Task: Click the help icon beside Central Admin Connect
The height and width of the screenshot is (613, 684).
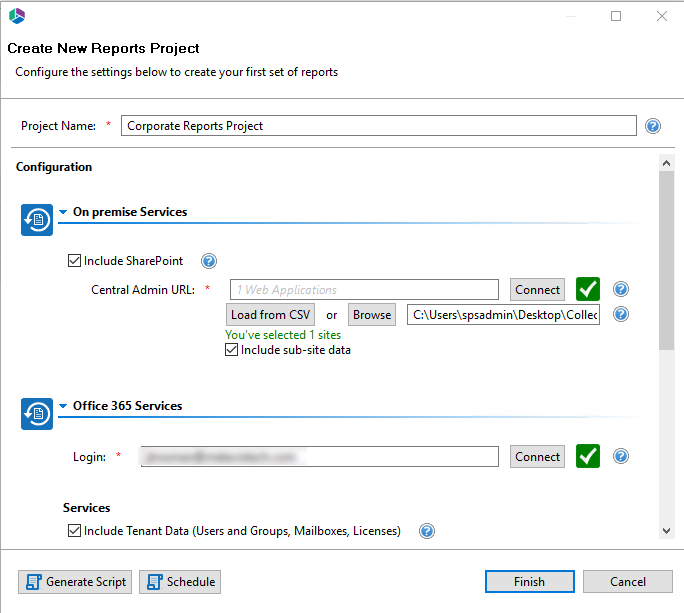Action: [621, 290]
